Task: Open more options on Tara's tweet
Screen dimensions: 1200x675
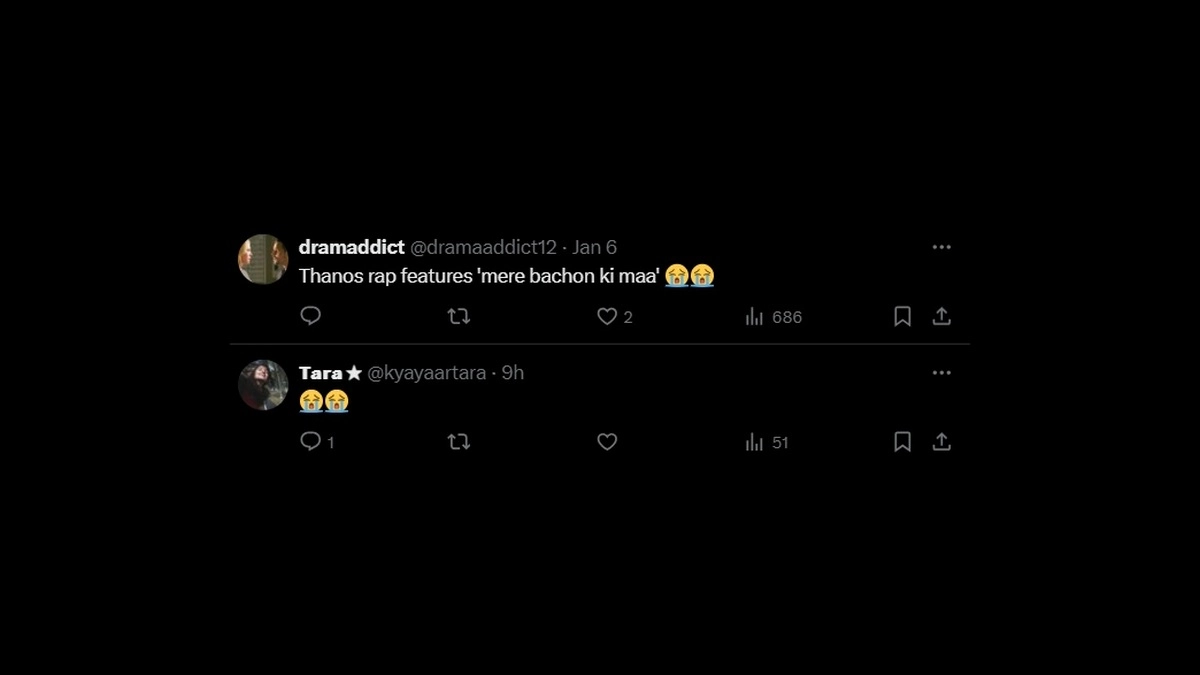Action: tap(941, 372)
